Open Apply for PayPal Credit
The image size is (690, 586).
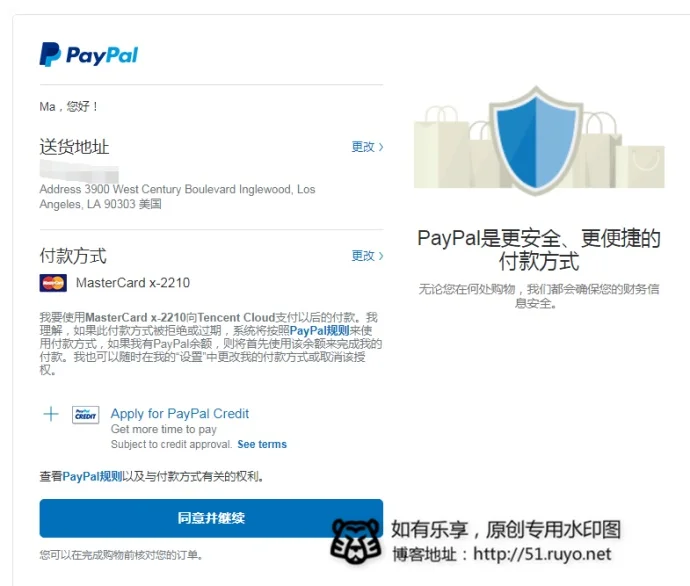180,414
